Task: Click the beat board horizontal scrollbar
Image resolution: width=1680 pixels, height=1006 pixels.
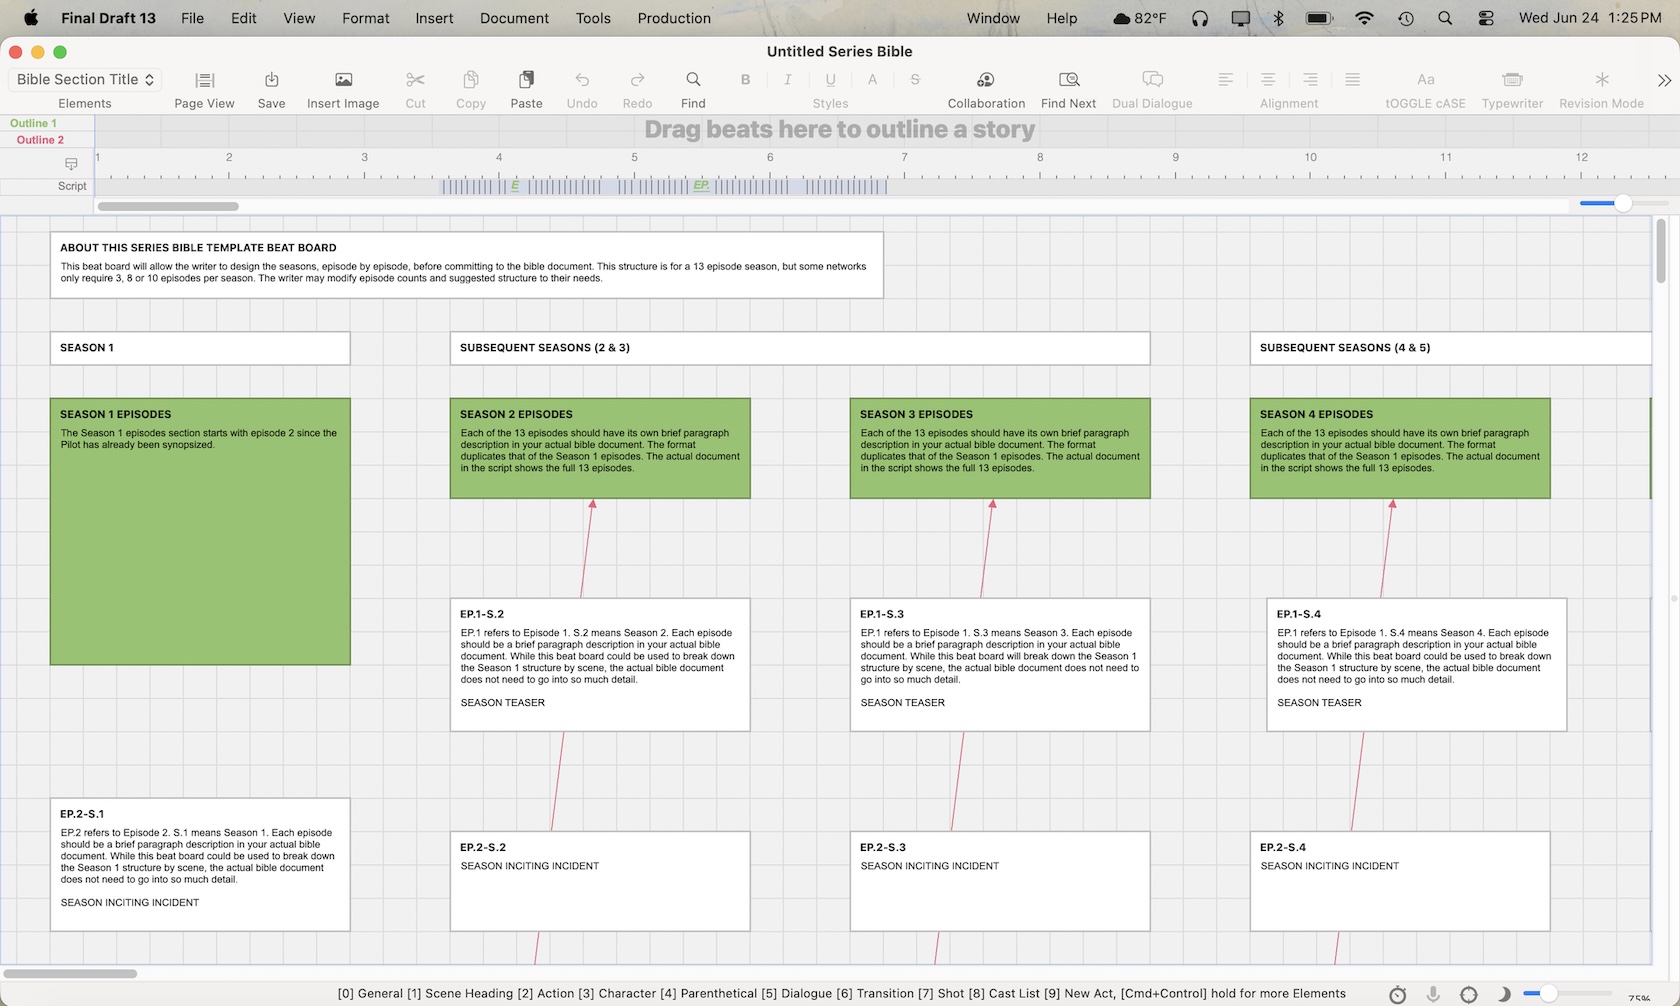Action: [70, 973]
